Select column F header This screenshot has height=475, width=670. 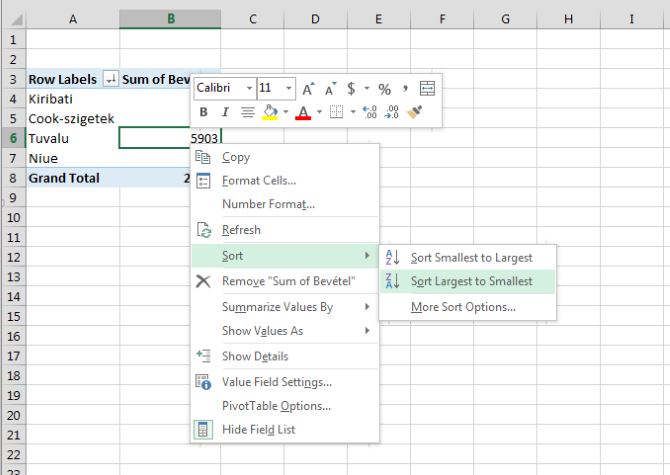pyautogui.click(x=442, y=19)
